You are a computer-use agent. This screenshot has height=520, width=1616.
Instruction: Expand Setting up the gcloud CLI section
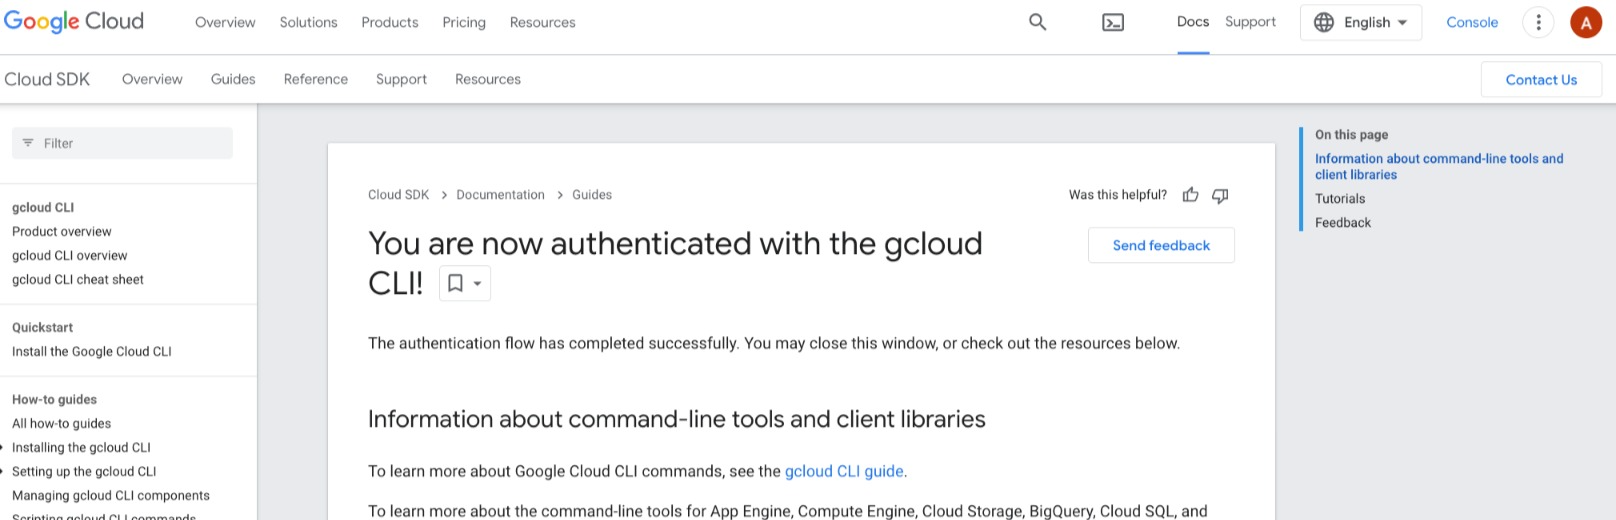point(3,472)
